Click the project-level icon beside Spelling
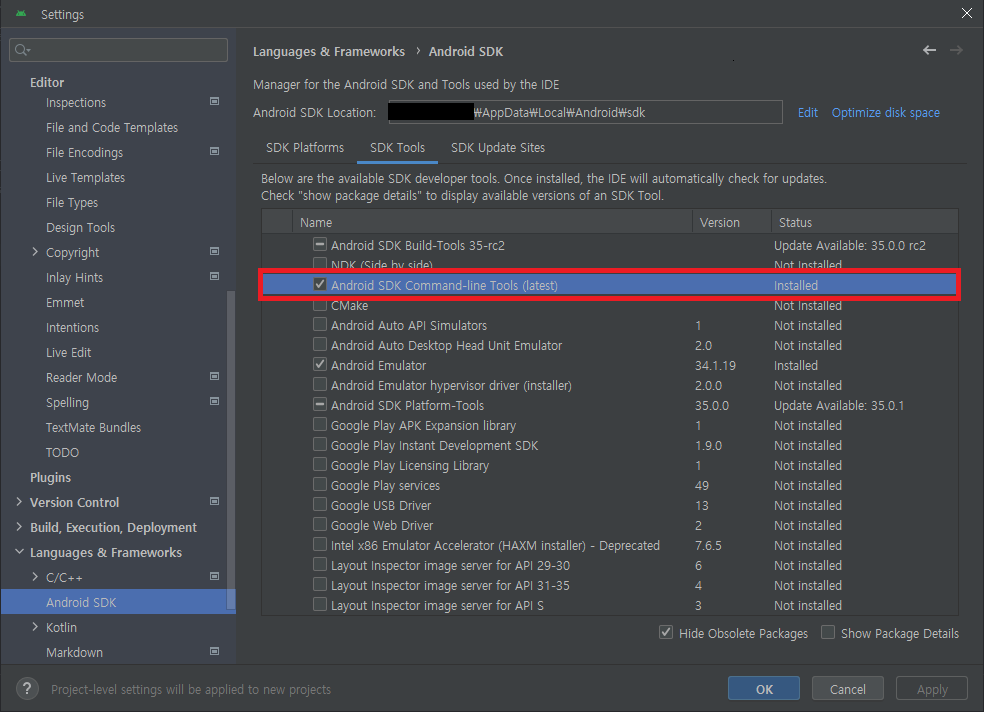 coord(215,401)
